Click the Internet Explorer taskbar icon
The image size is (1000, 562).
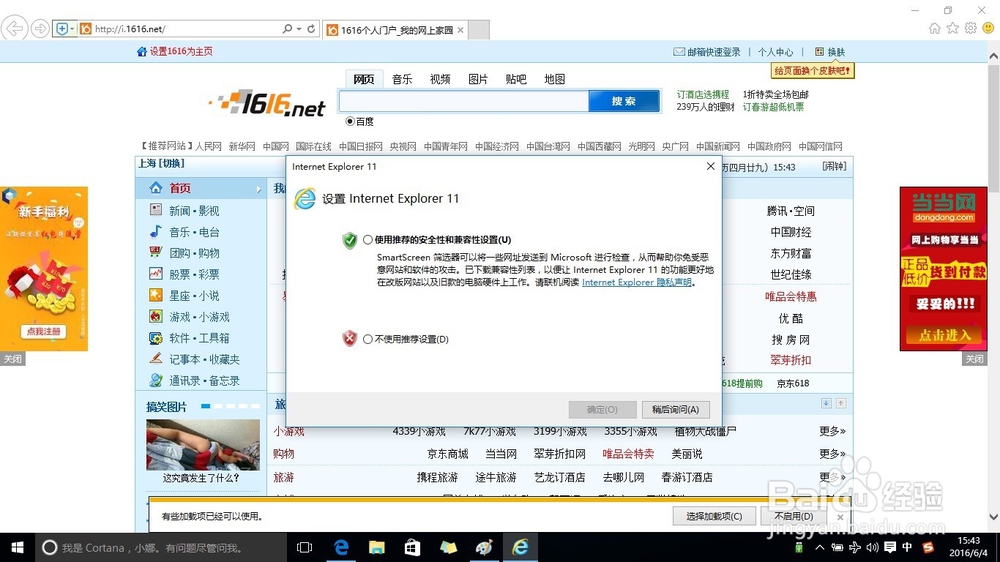click(x=520, y=547)
